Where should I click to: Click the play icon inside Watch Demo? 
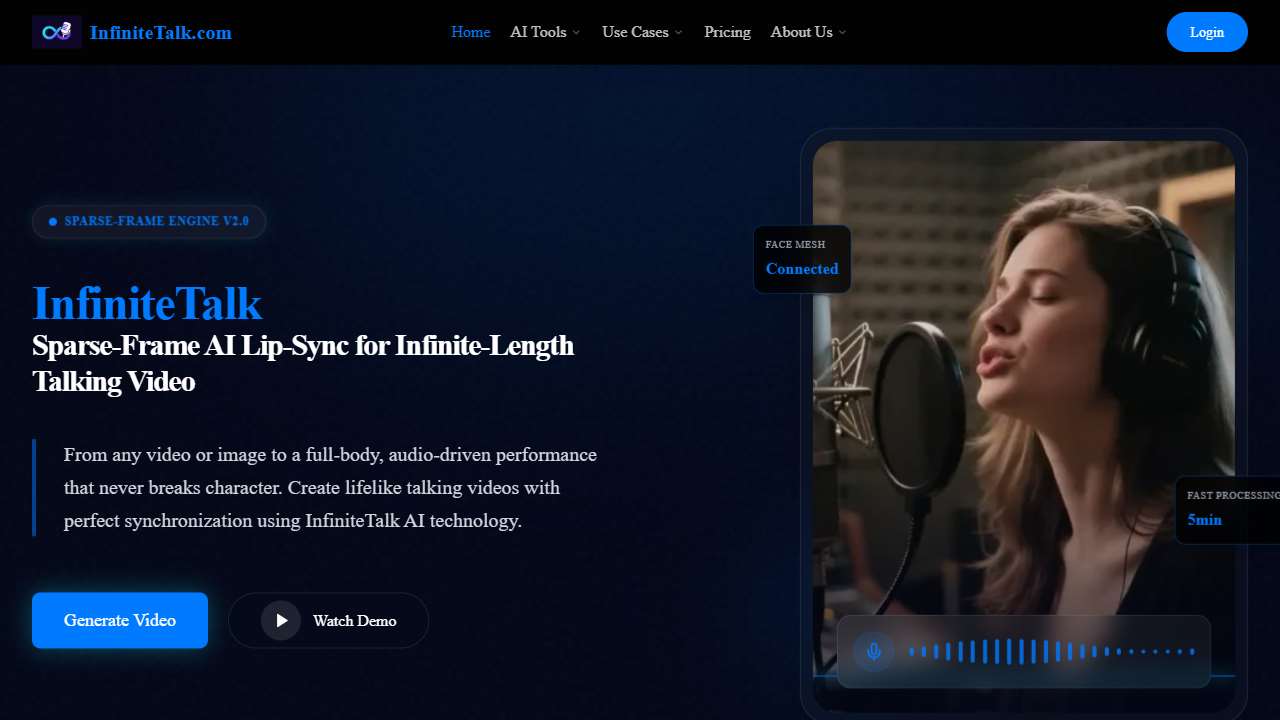(281, 620)
